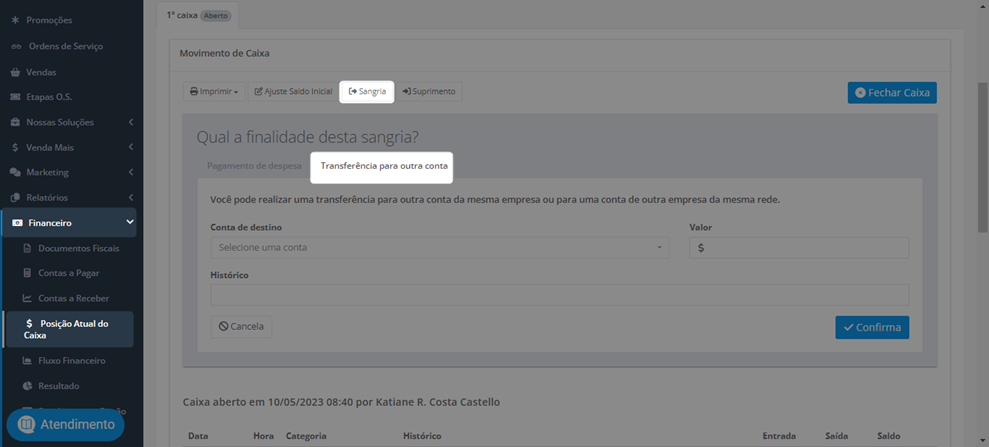The width and height of the screenshot is (989, 447).
Task: Collapse the Financeiro menu section
Action: (x=130, y=223)
